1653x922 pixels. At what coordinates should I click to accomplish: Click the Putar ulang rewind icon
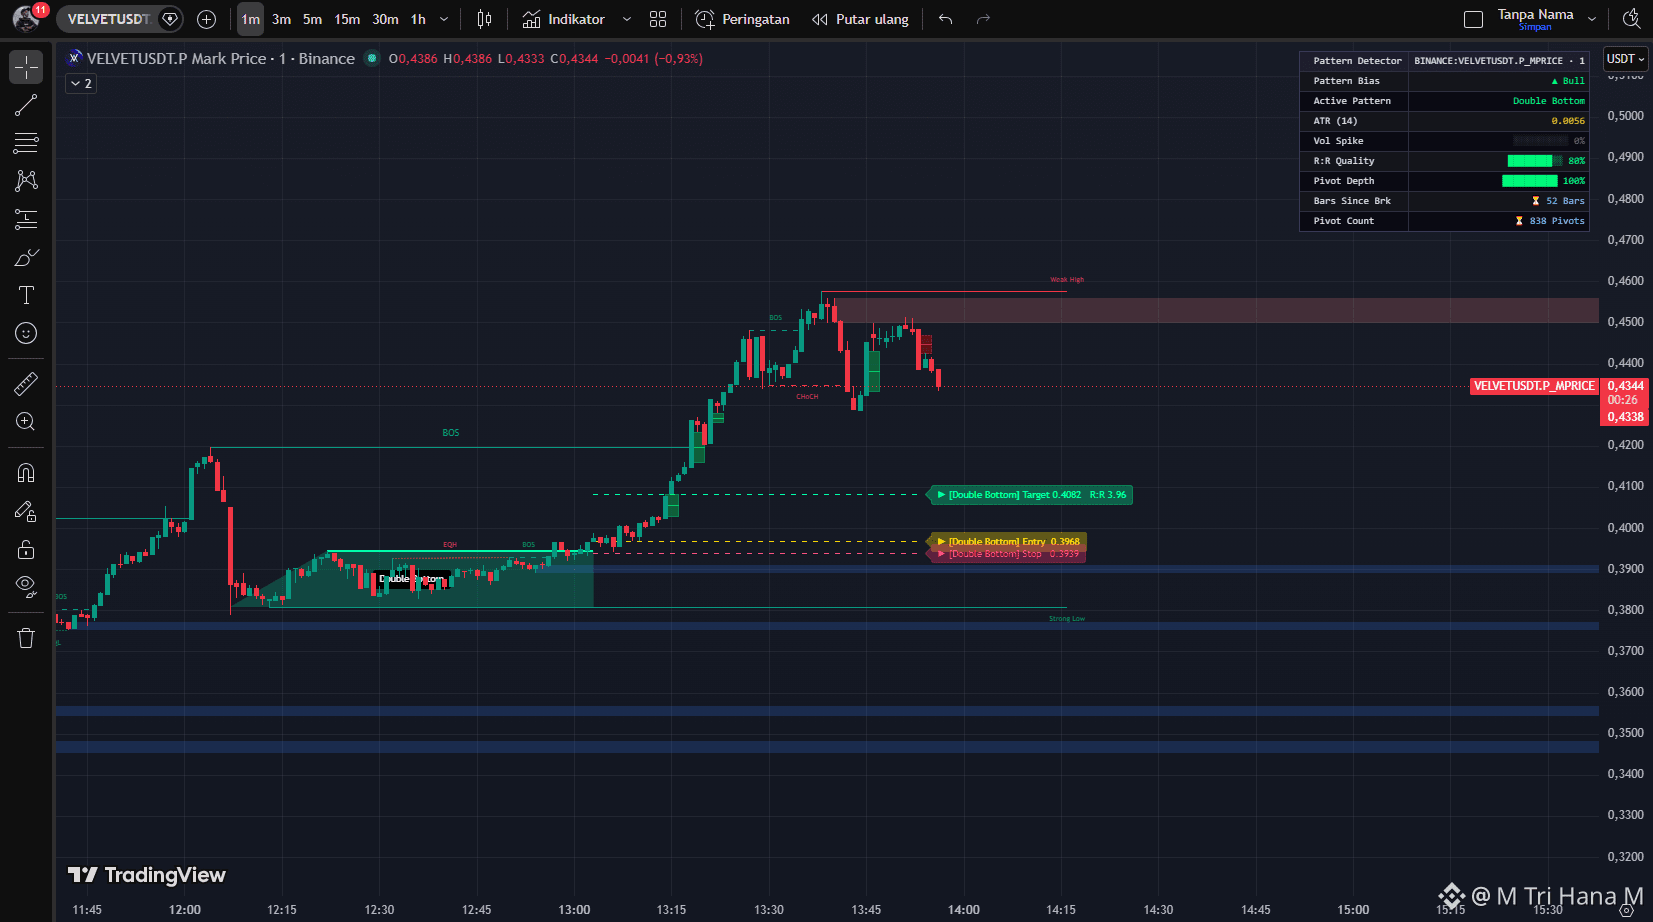pyautogui.click(x=820, y=19)
